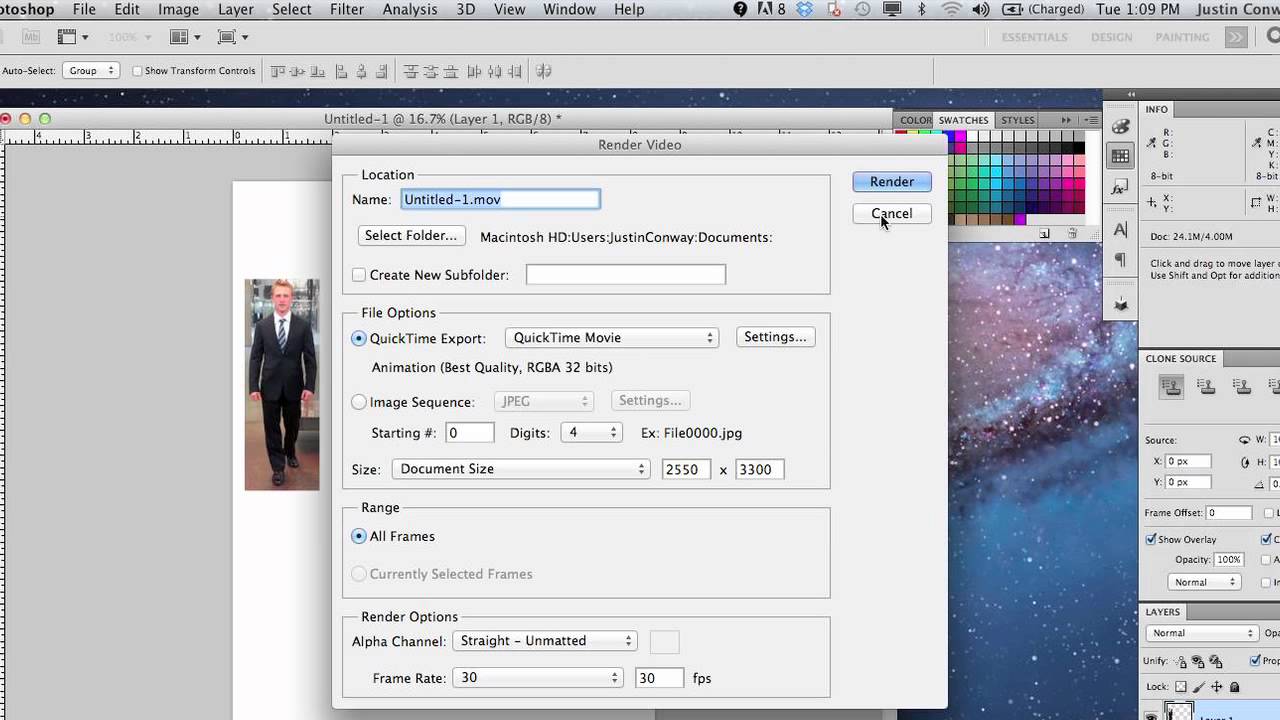Click the Cancel button
Screen dimensions: 1280x720
point(892,213)
